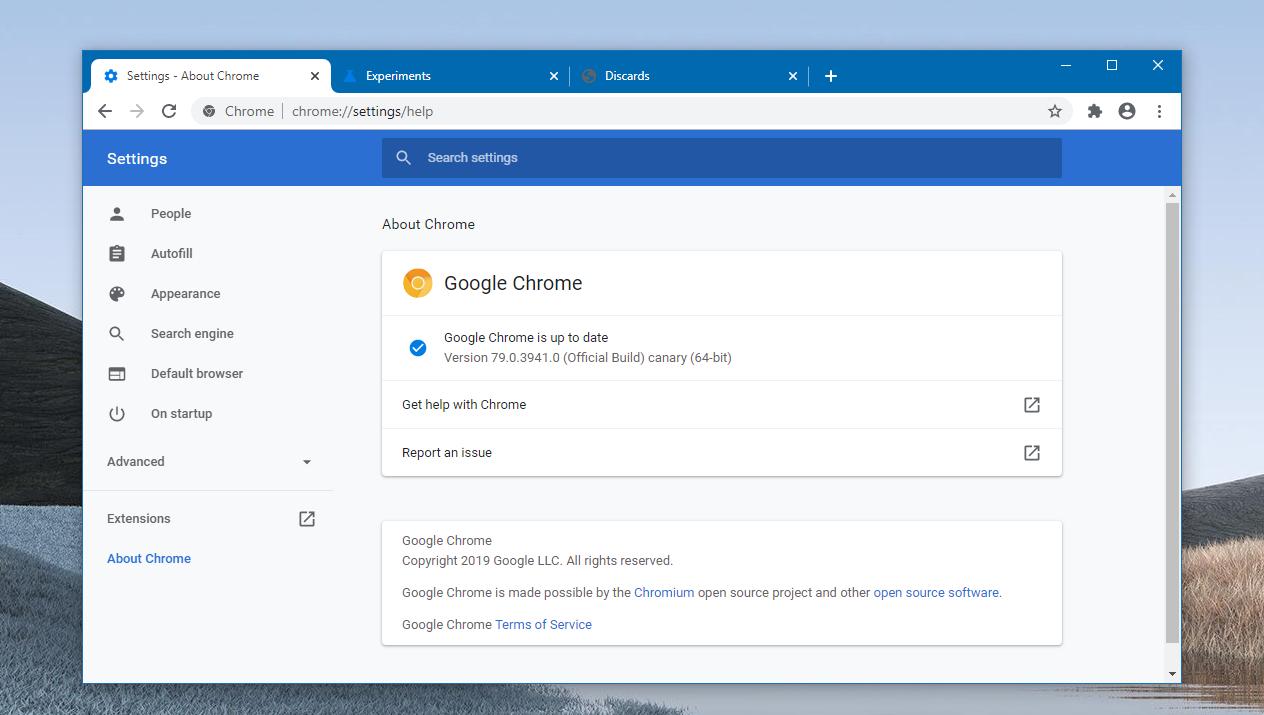Viewport: 1264px width, 715px height.
Task: Open a new tab with the plus button
Action: tap(831, 75)
